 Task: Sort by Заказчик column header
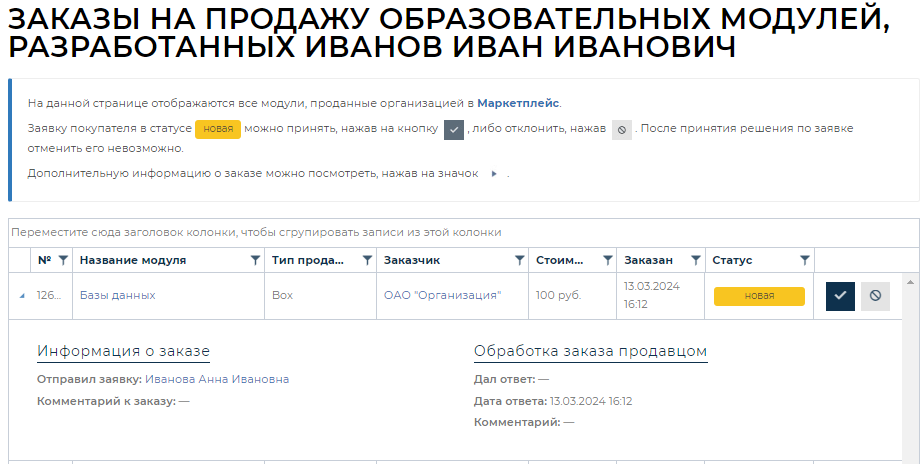coord(412,260)
